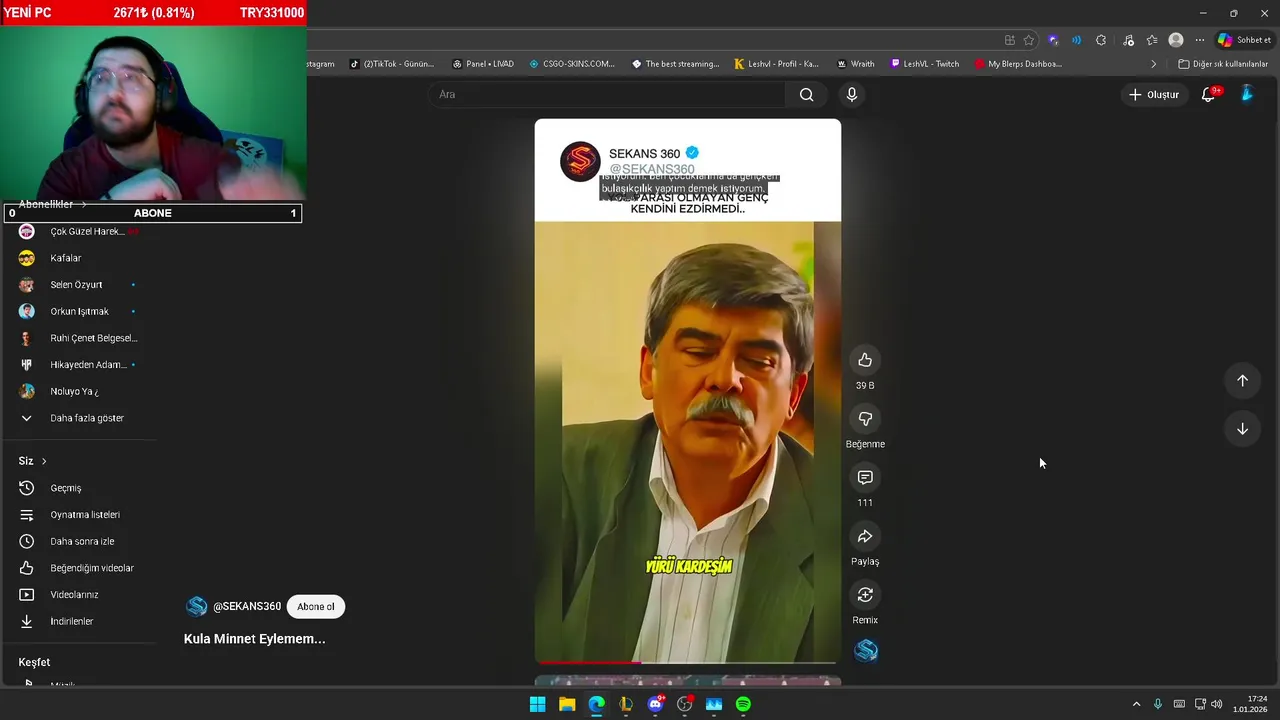
Task: Open browser settings and more menu
Action: 1200,40
